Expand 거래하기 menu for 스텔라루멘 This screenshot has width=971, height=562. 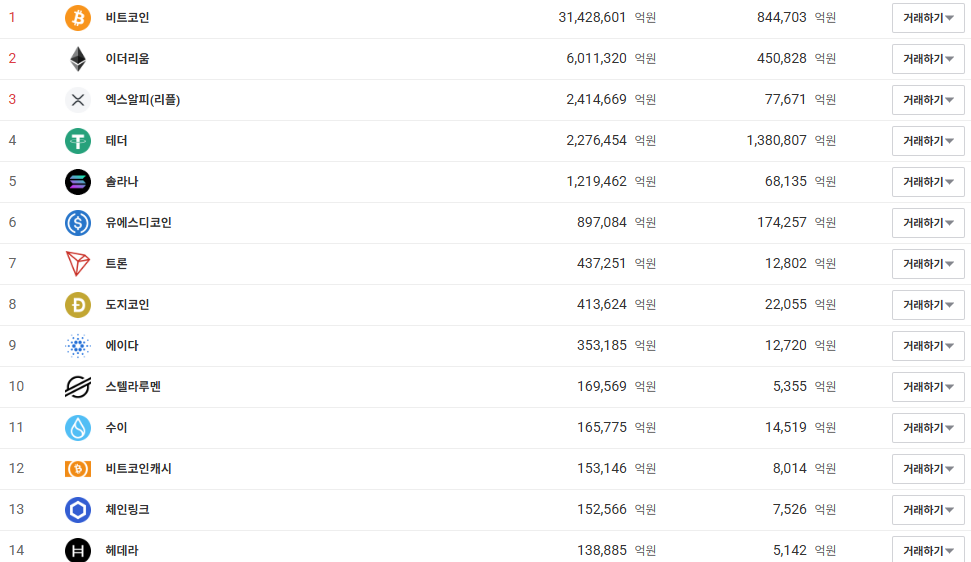click(928, 387)
